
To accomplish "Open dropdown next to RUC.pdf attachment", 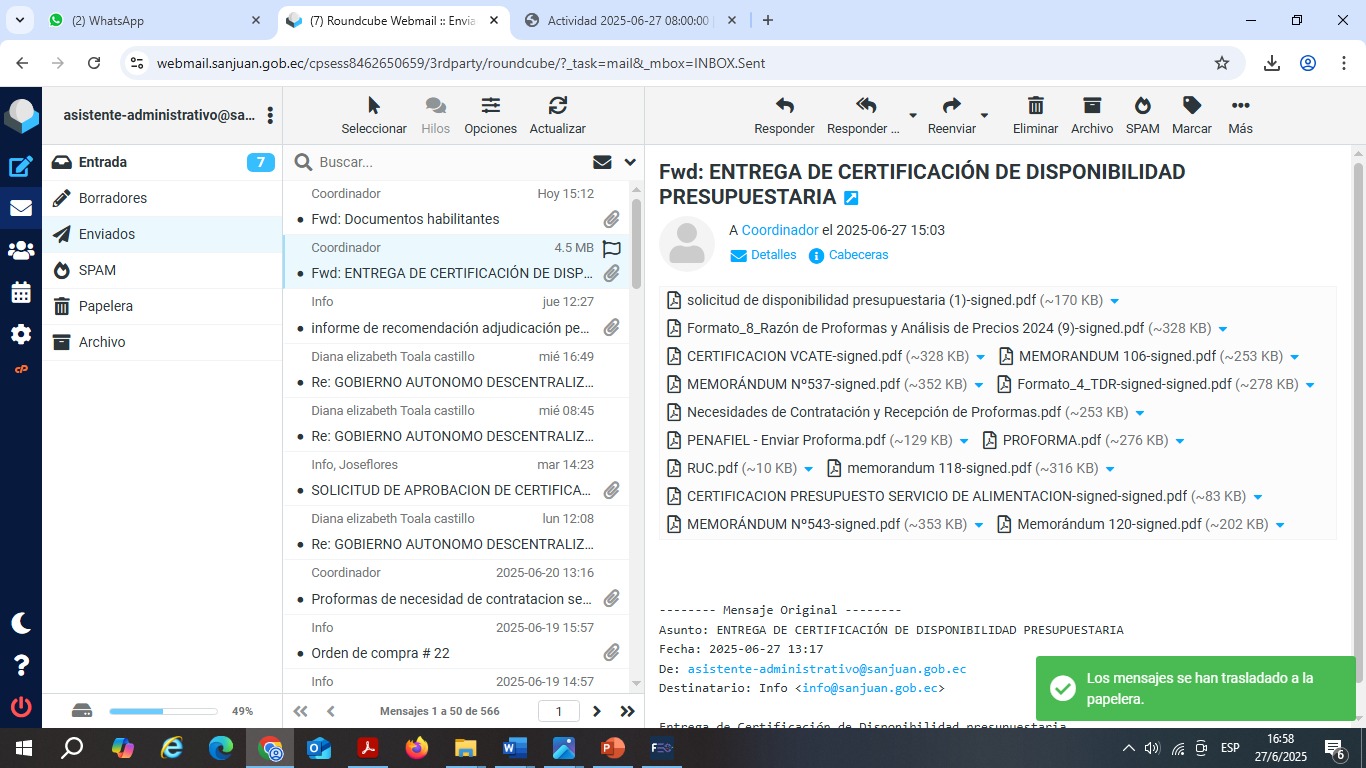I will [x=807, y=469].
